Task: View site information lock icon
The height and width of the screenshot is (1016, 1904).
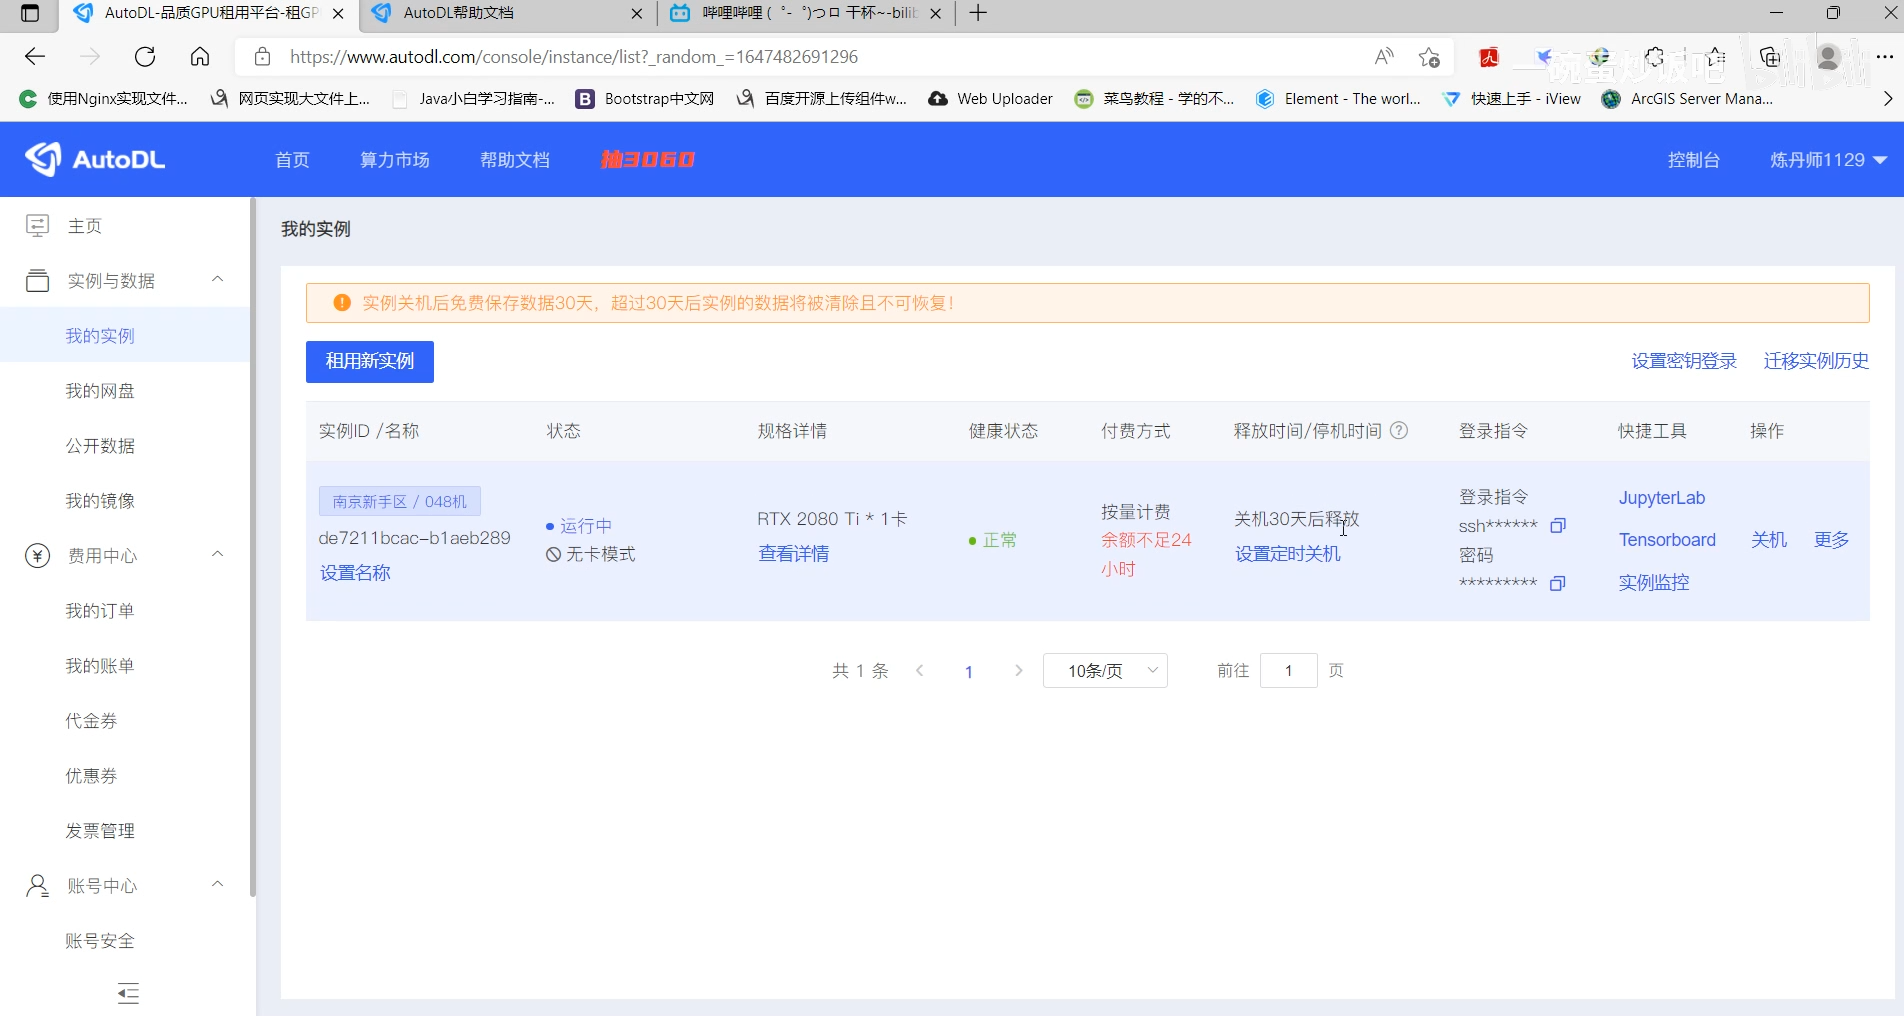Action: [x=262, y=57]
